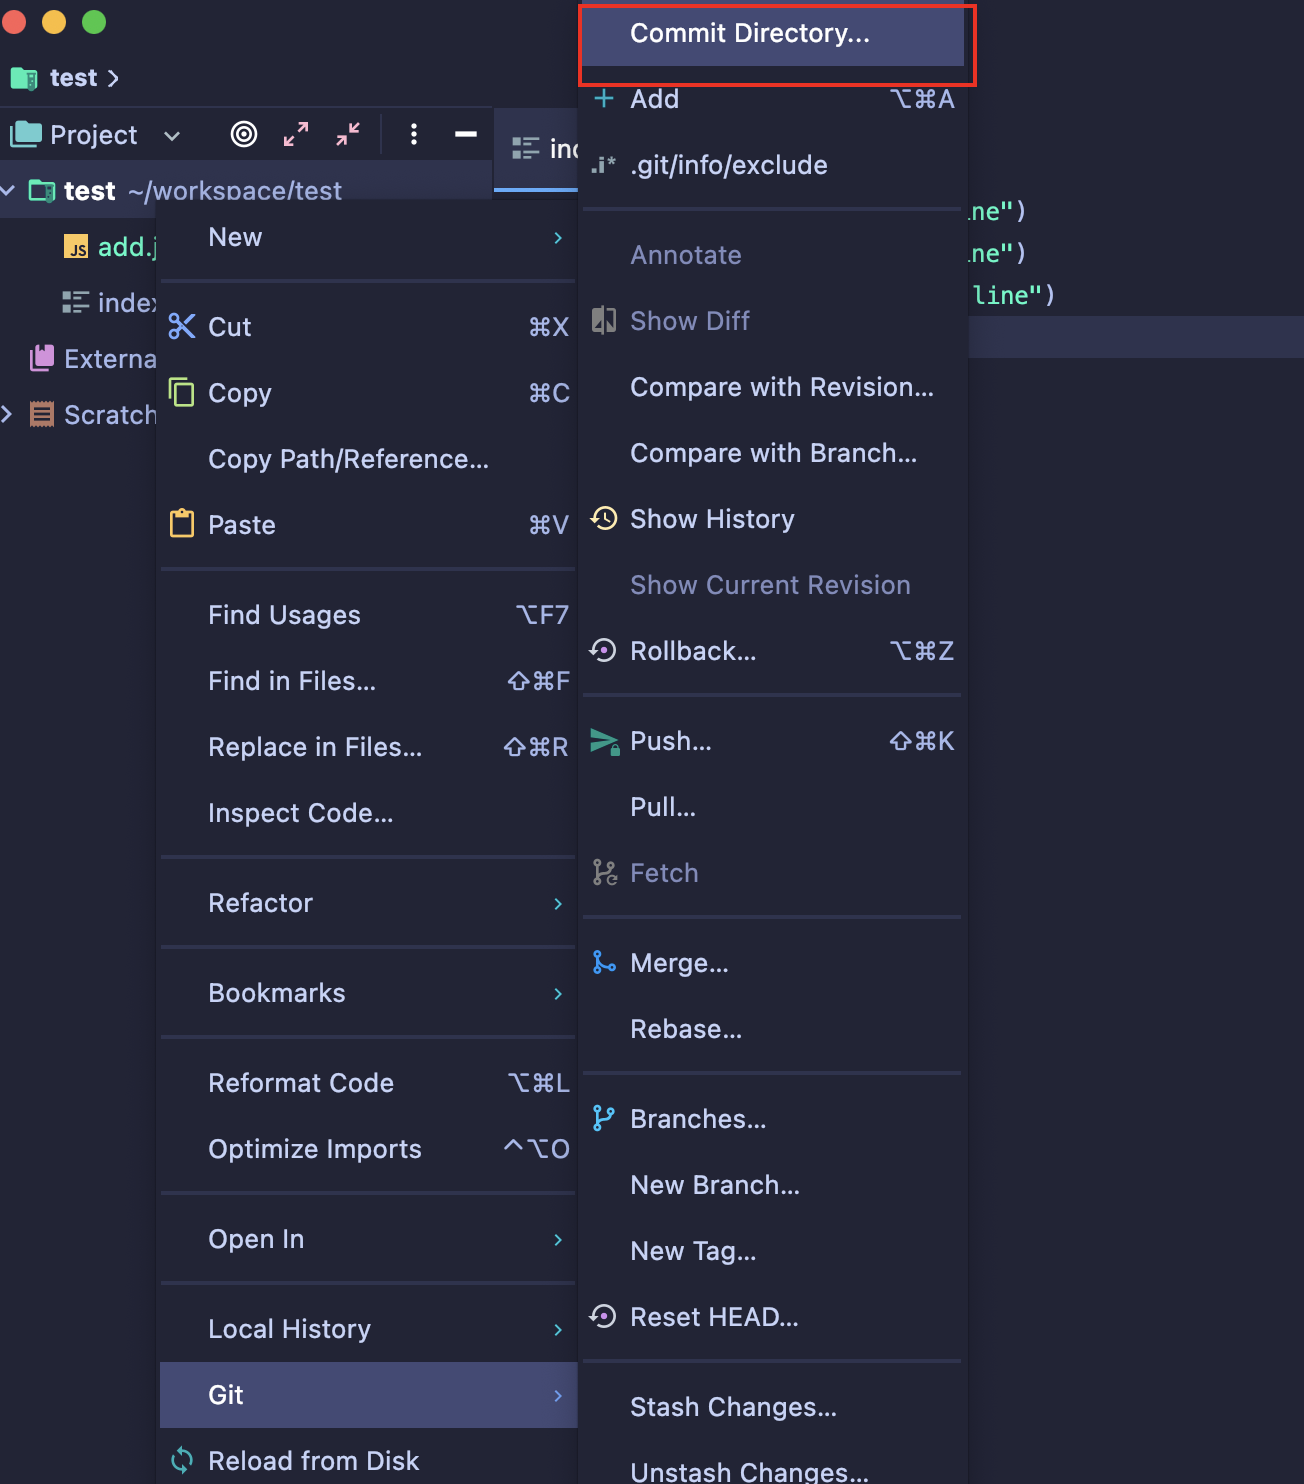The width and height of the screenshot is (1304, 1484).
Task: Click the yellow JS icon beside add.js
Action: coord(76,246)
